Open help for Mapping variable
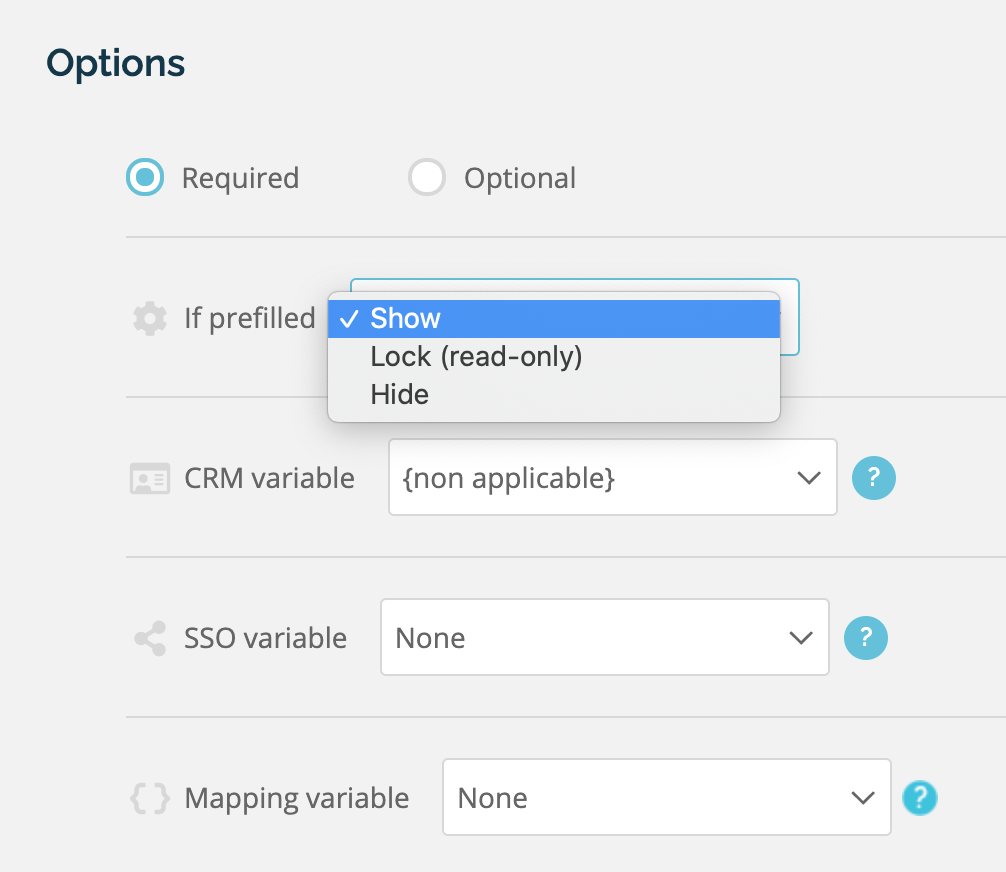1006x872 pixels. point(920,798)
